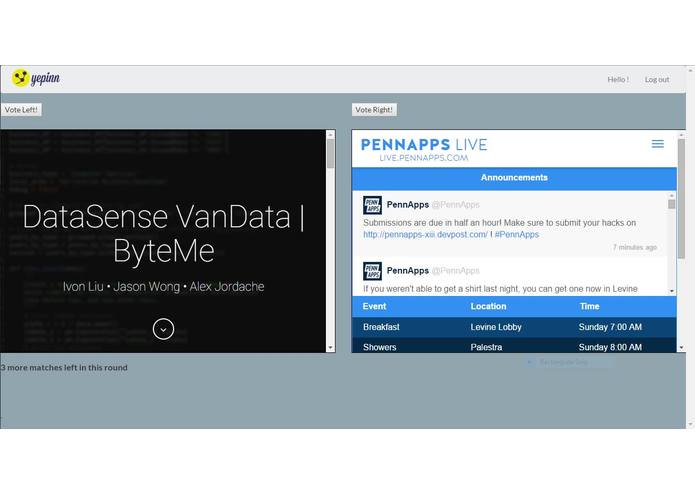Click announcements list scrollbar up arrow
The image size is (695, 494).
point(672,195)
